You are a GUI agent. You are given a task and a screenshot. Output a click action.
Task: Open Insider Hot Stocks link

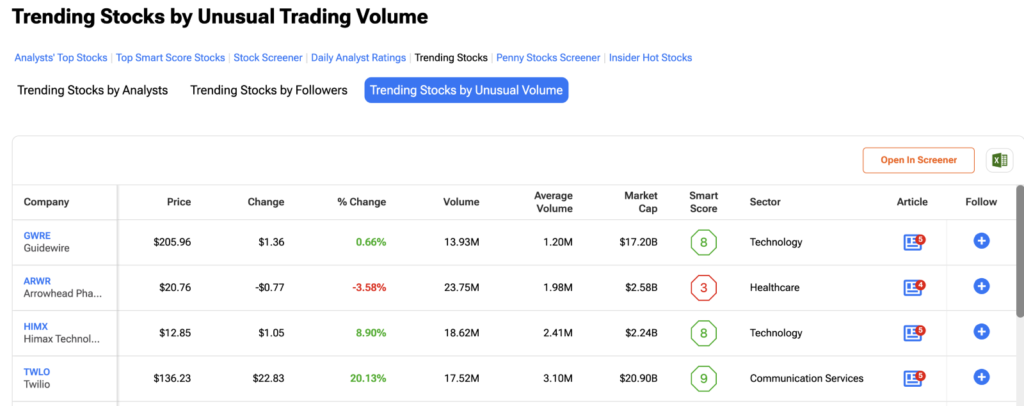pyautogui.click(x=650, y=57)
